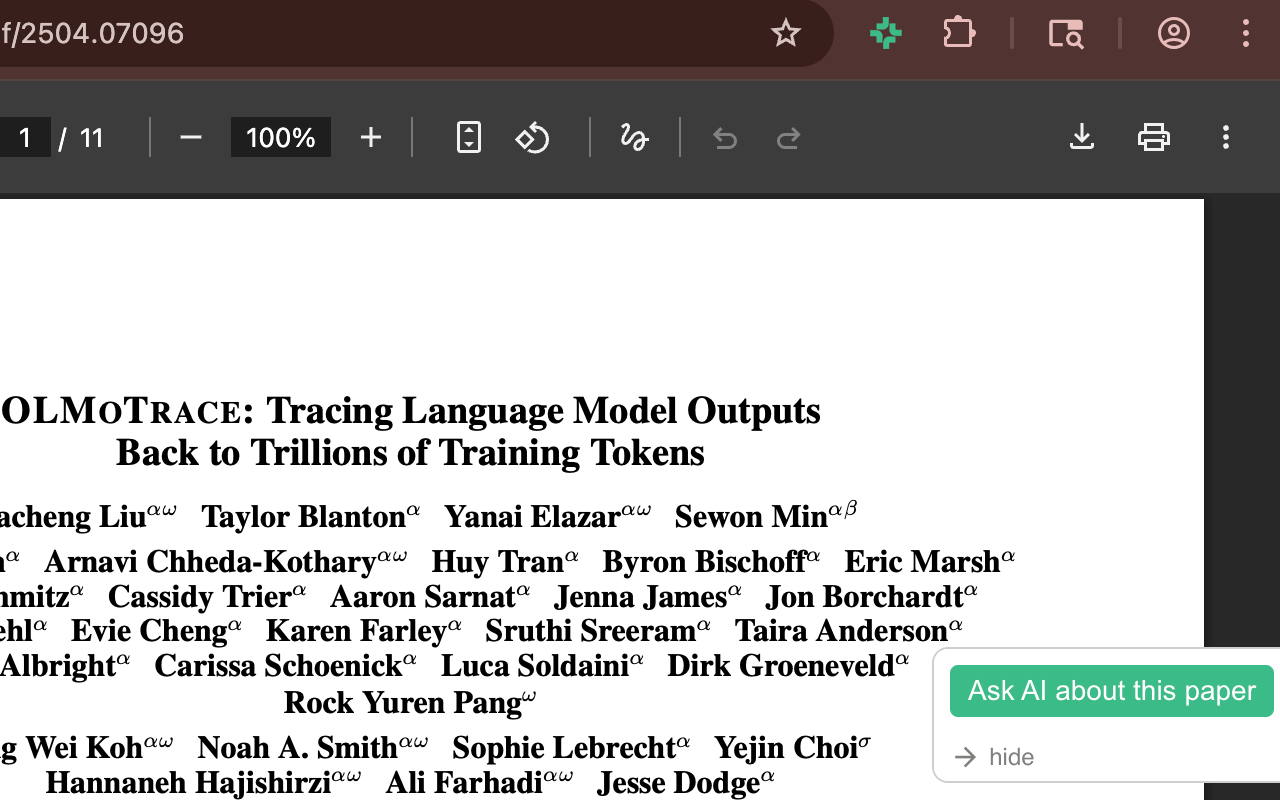The image size is (1280, 800).
Task: Click the 100% zoom level field
Action: (280, 137)
